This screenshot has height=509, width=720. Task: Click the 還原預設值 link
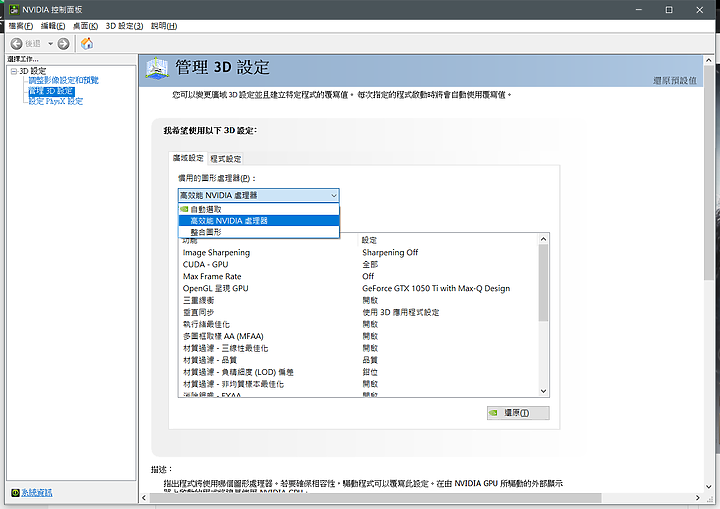pyautogui.click(x=675, y=80)
